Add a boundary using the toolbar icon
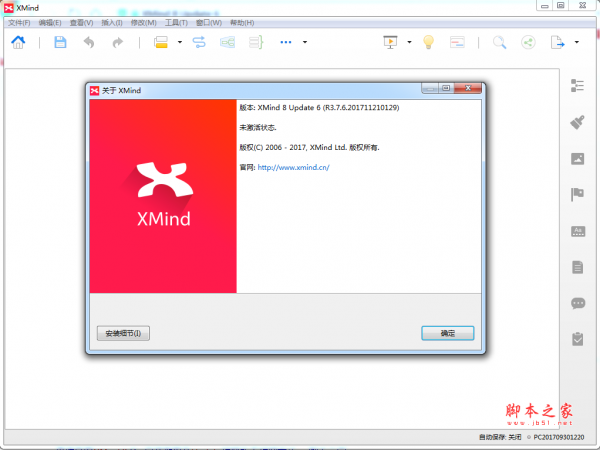The width and height of the screenshot is (600, 450). pos(227,42)
